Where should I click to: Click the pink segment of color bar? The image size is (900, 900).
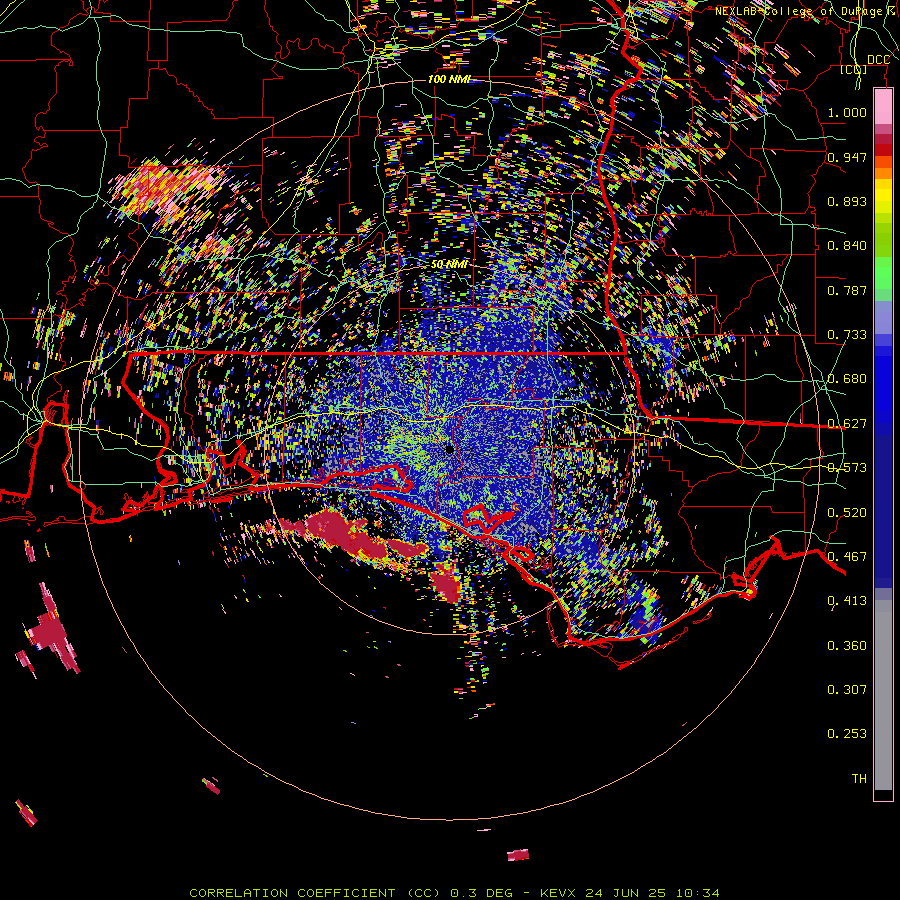coord(883,106)
